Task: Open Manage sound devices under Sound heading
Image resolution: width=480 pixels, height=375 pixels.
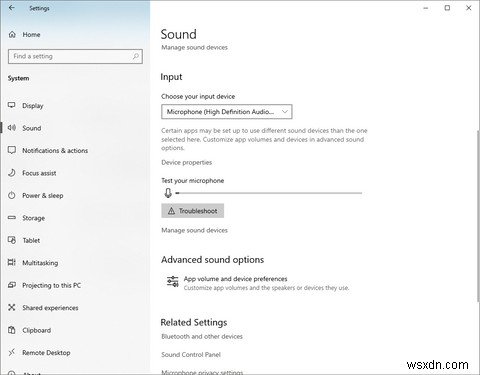Action: click(194, 47)
